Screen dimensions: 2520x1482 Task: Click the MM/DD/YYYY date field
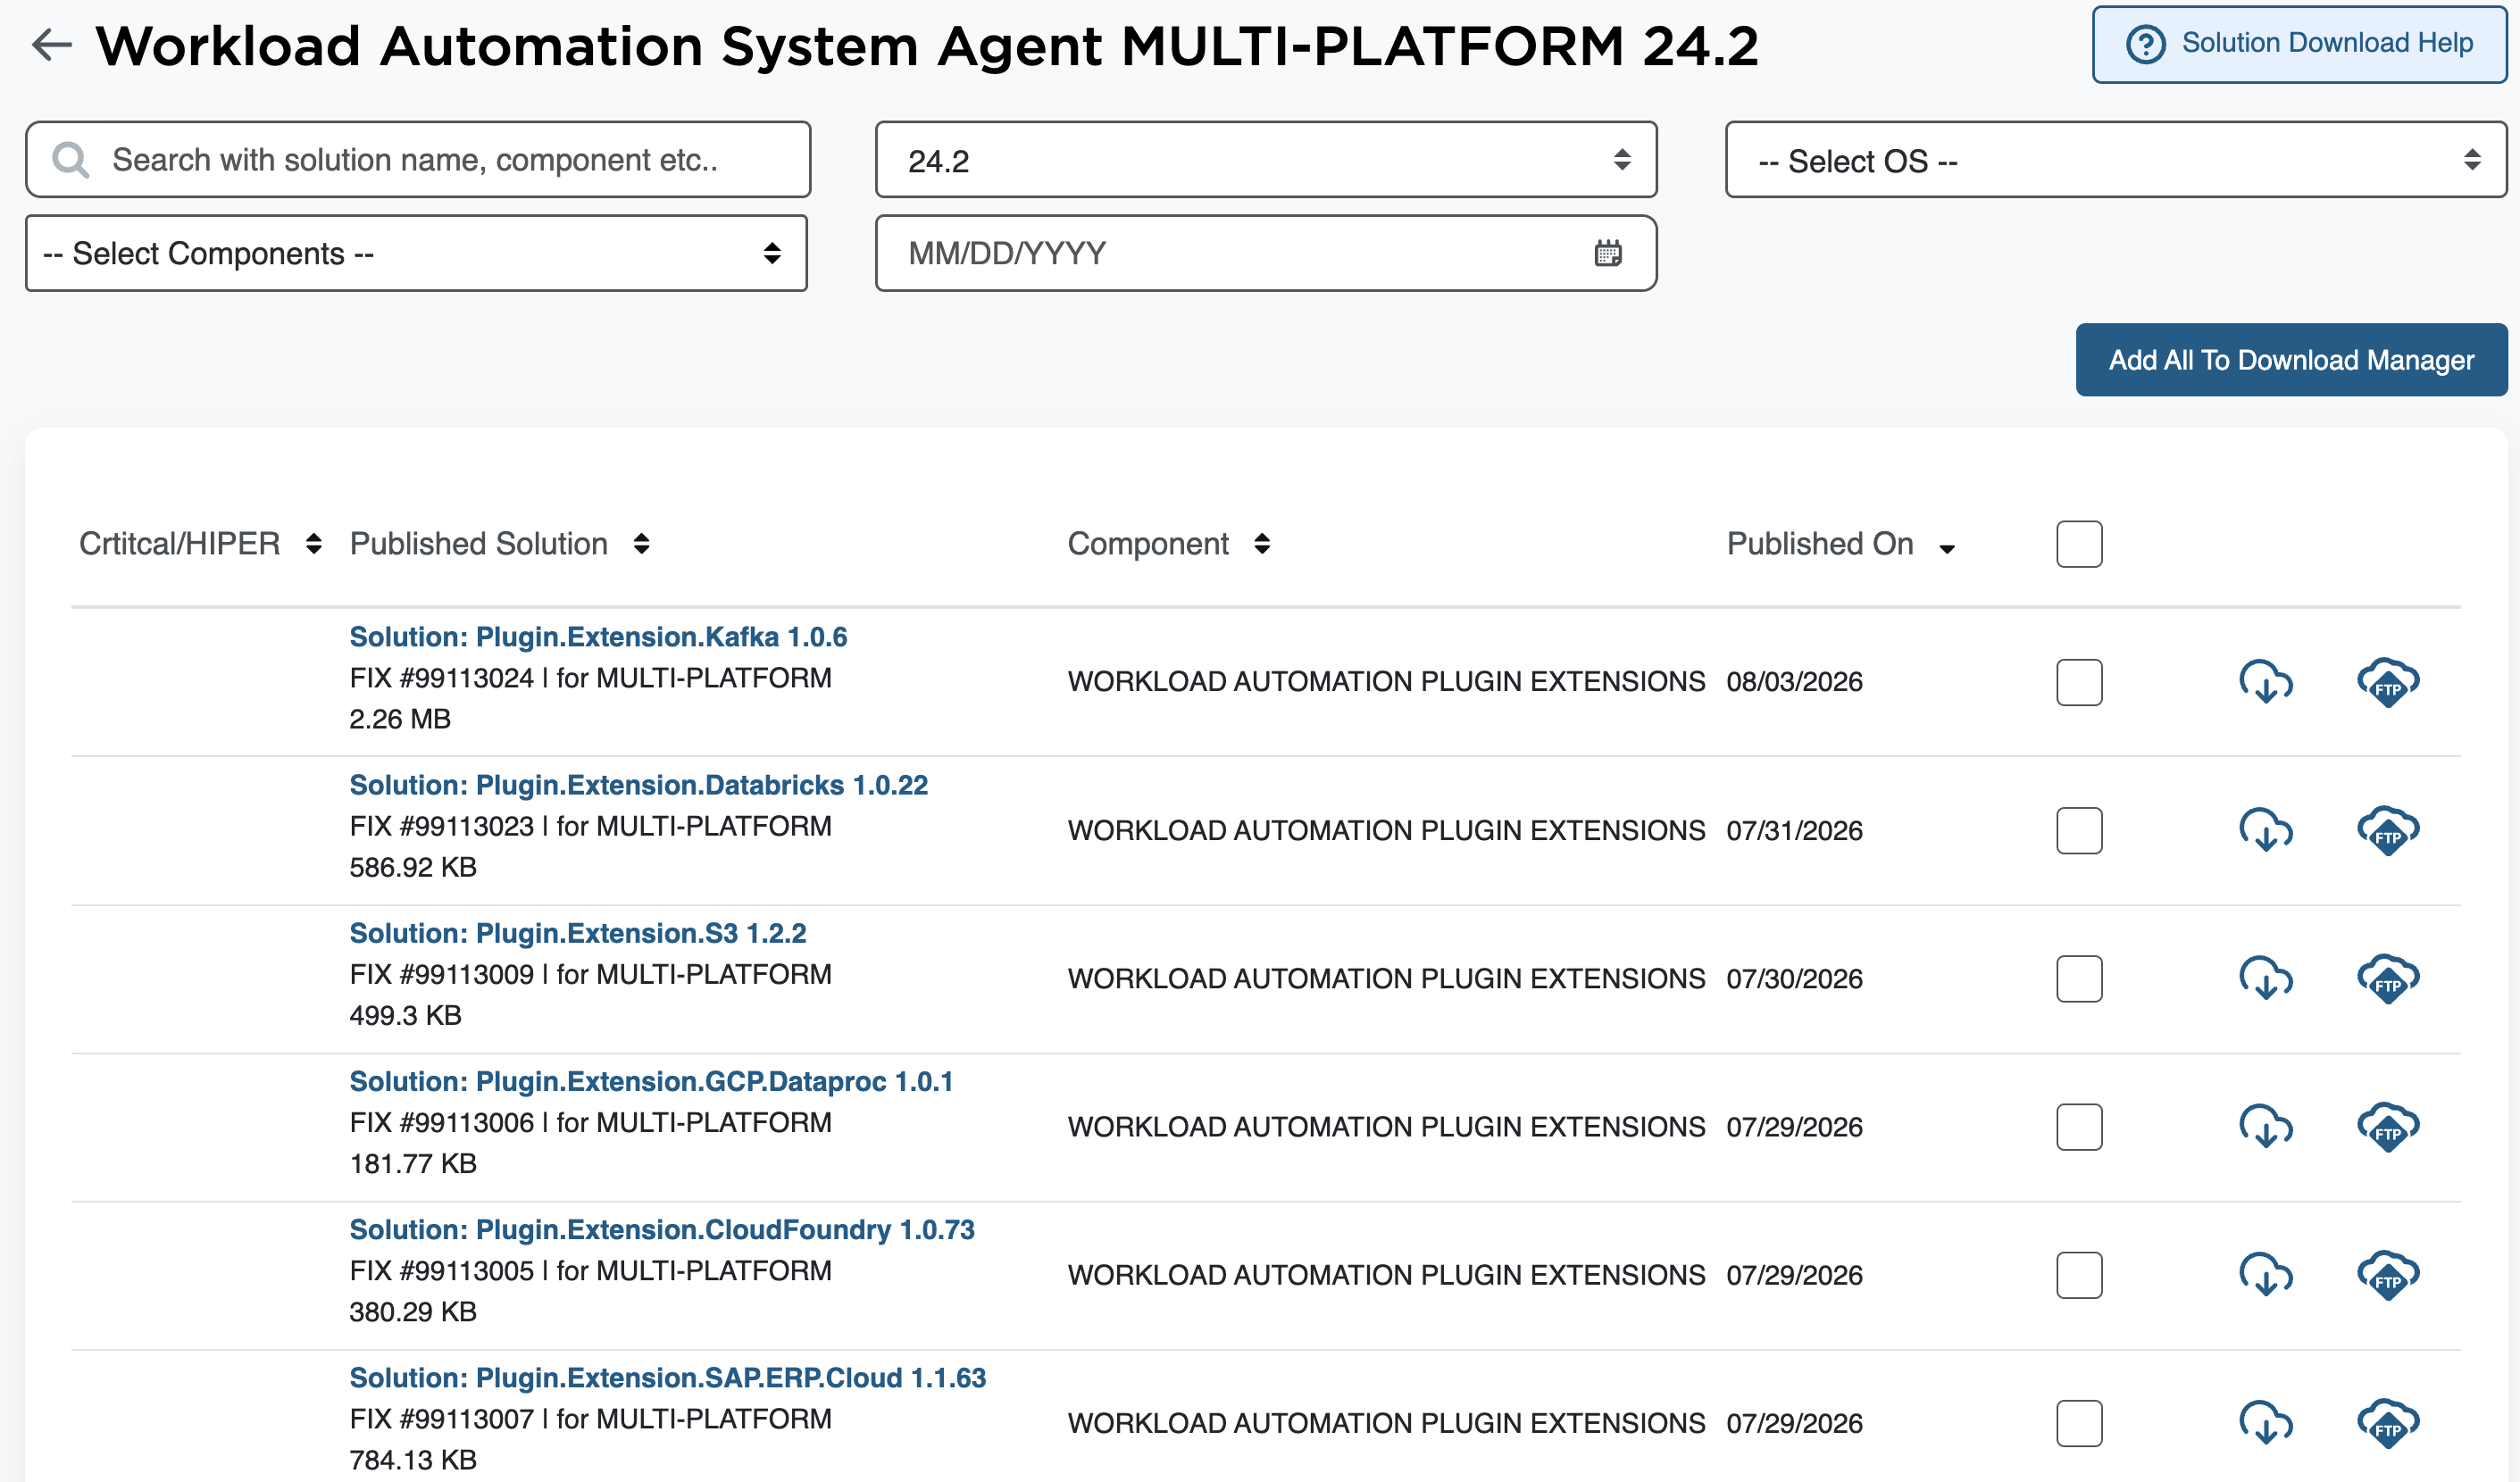1266,253
